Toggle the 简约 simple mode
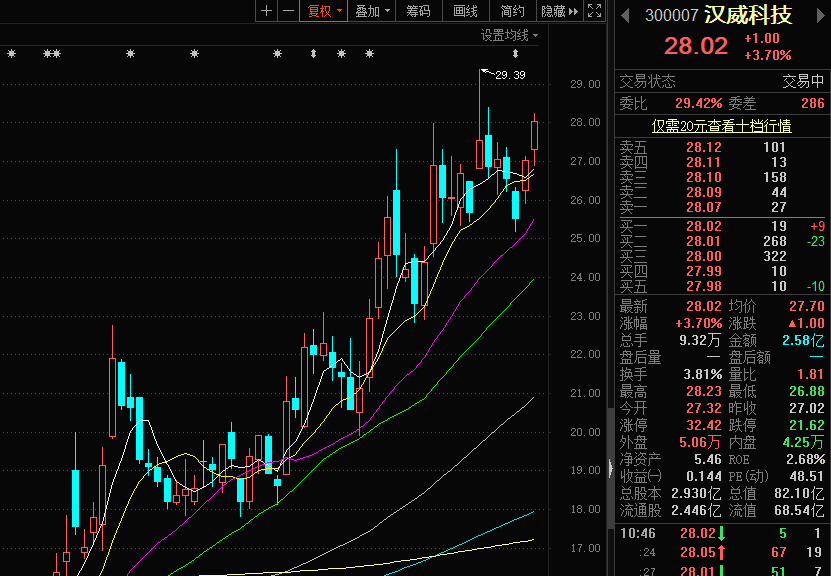Screen dimensions: 831x576 click(512, 11)
